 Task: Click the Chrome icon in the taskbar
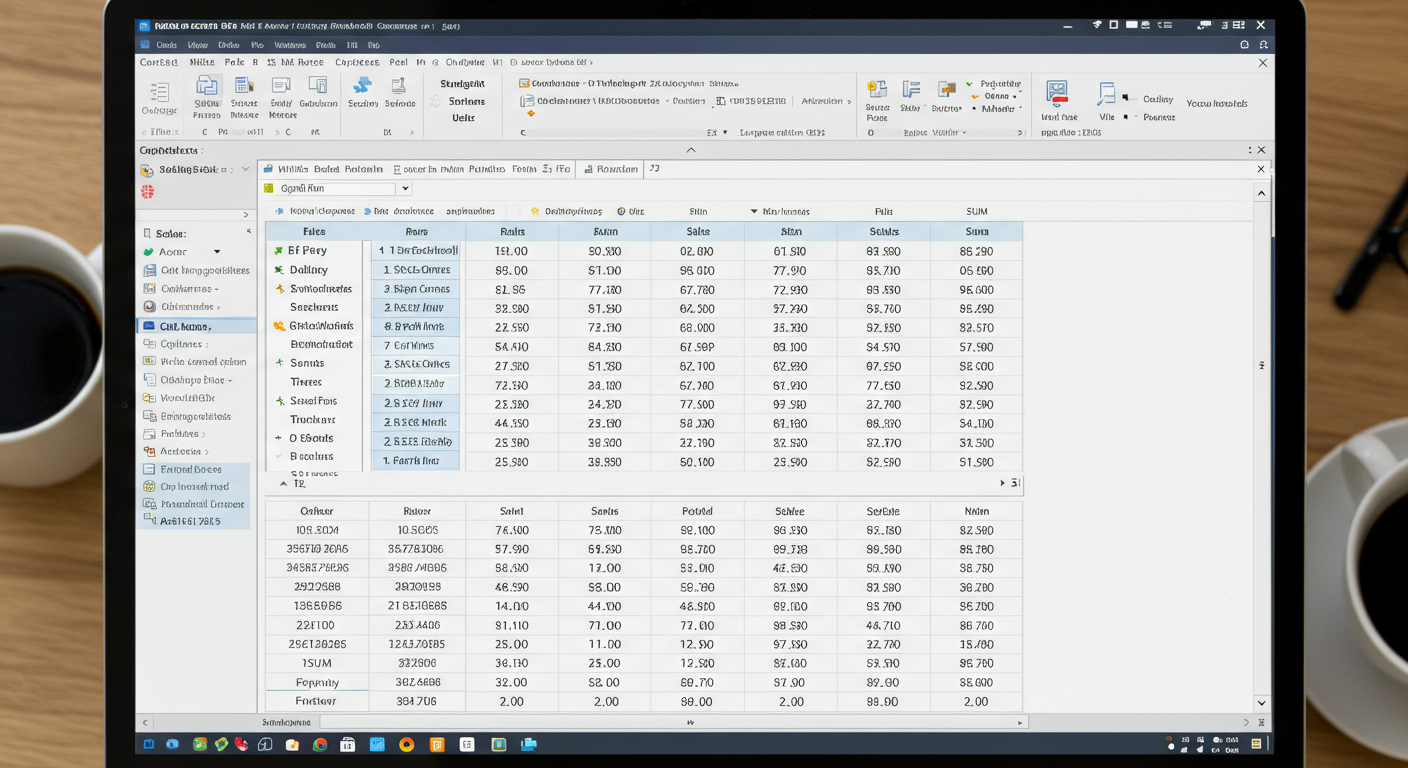(320, 745)
